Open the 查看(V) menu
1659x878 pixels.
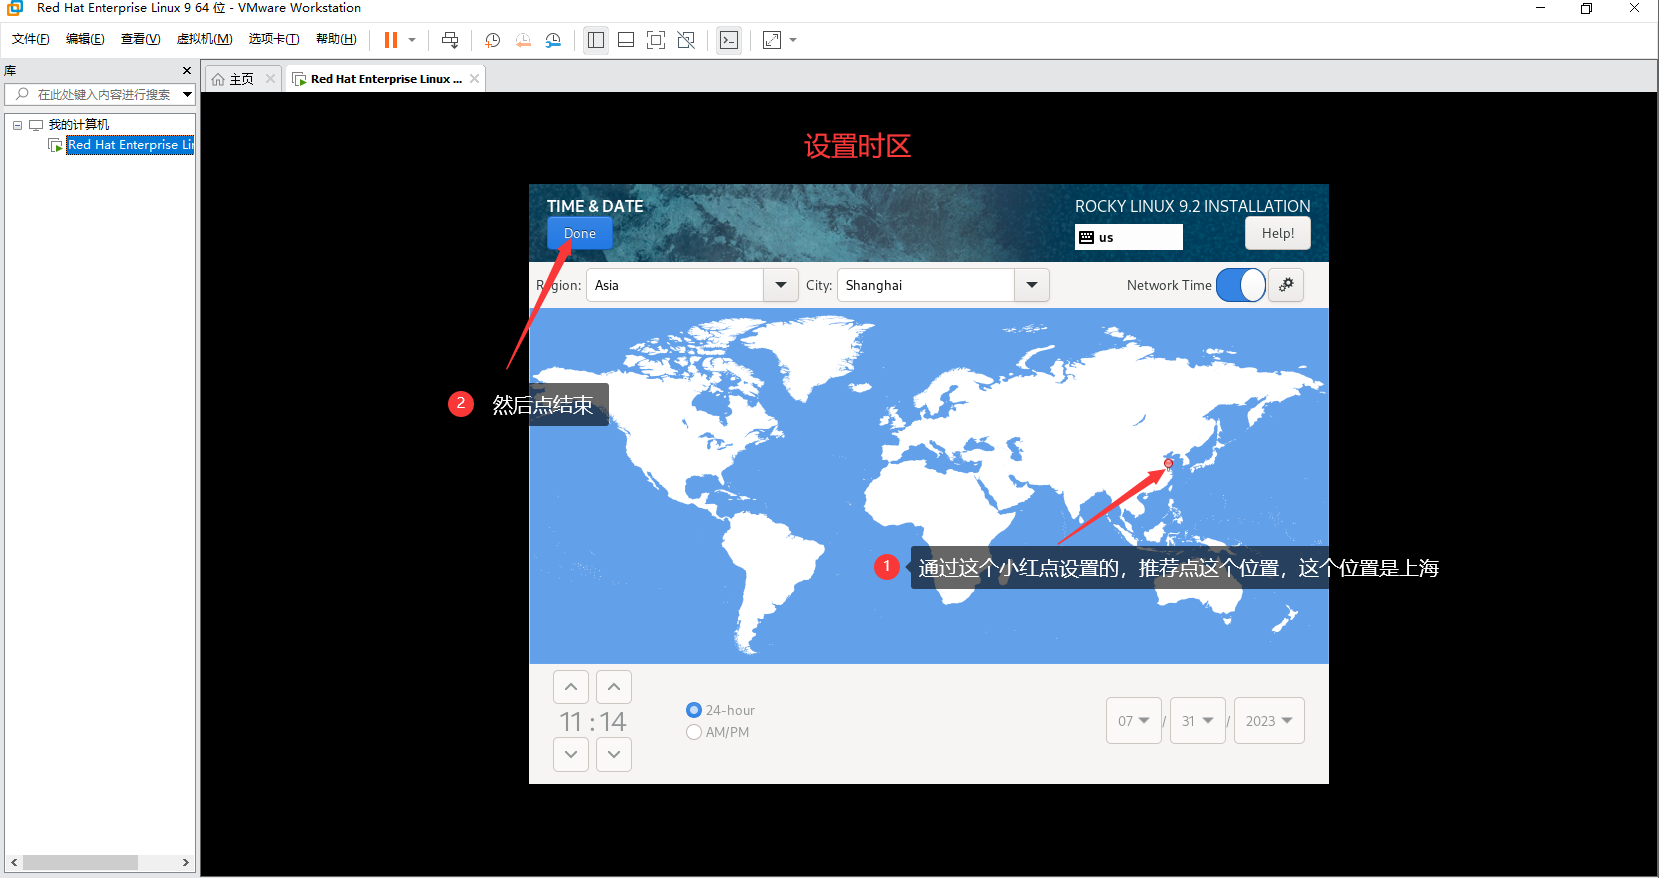point(141,39)
